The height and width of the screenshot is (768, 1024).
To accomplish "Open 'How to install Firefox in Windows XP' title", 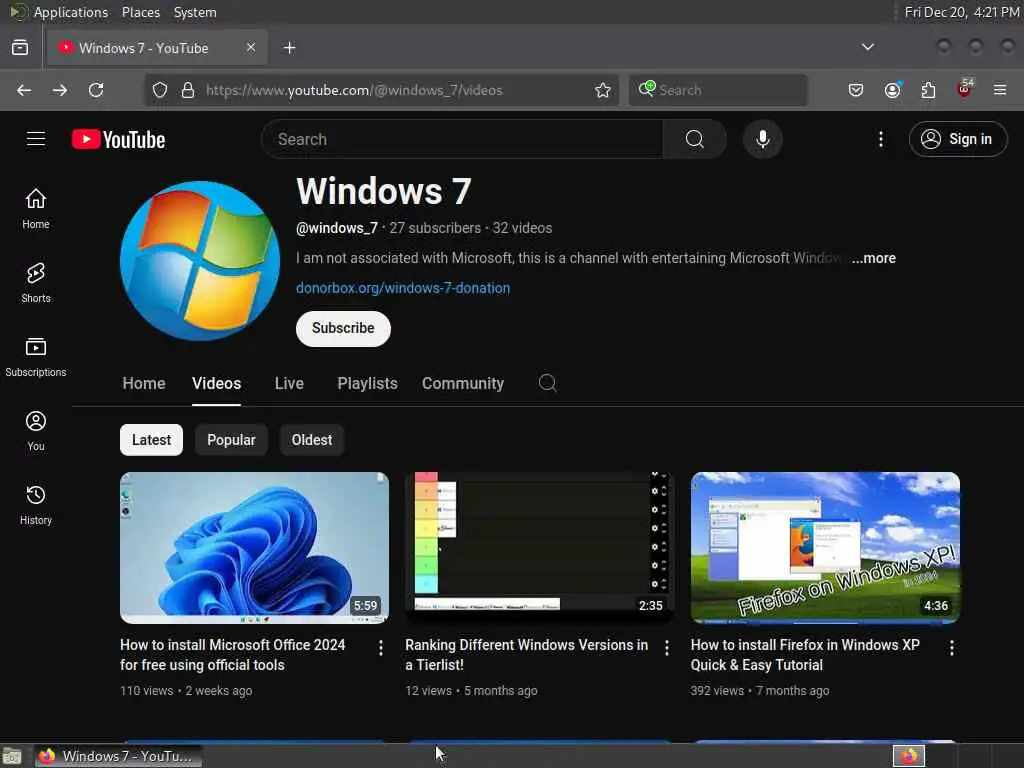I will click(805, 655).
